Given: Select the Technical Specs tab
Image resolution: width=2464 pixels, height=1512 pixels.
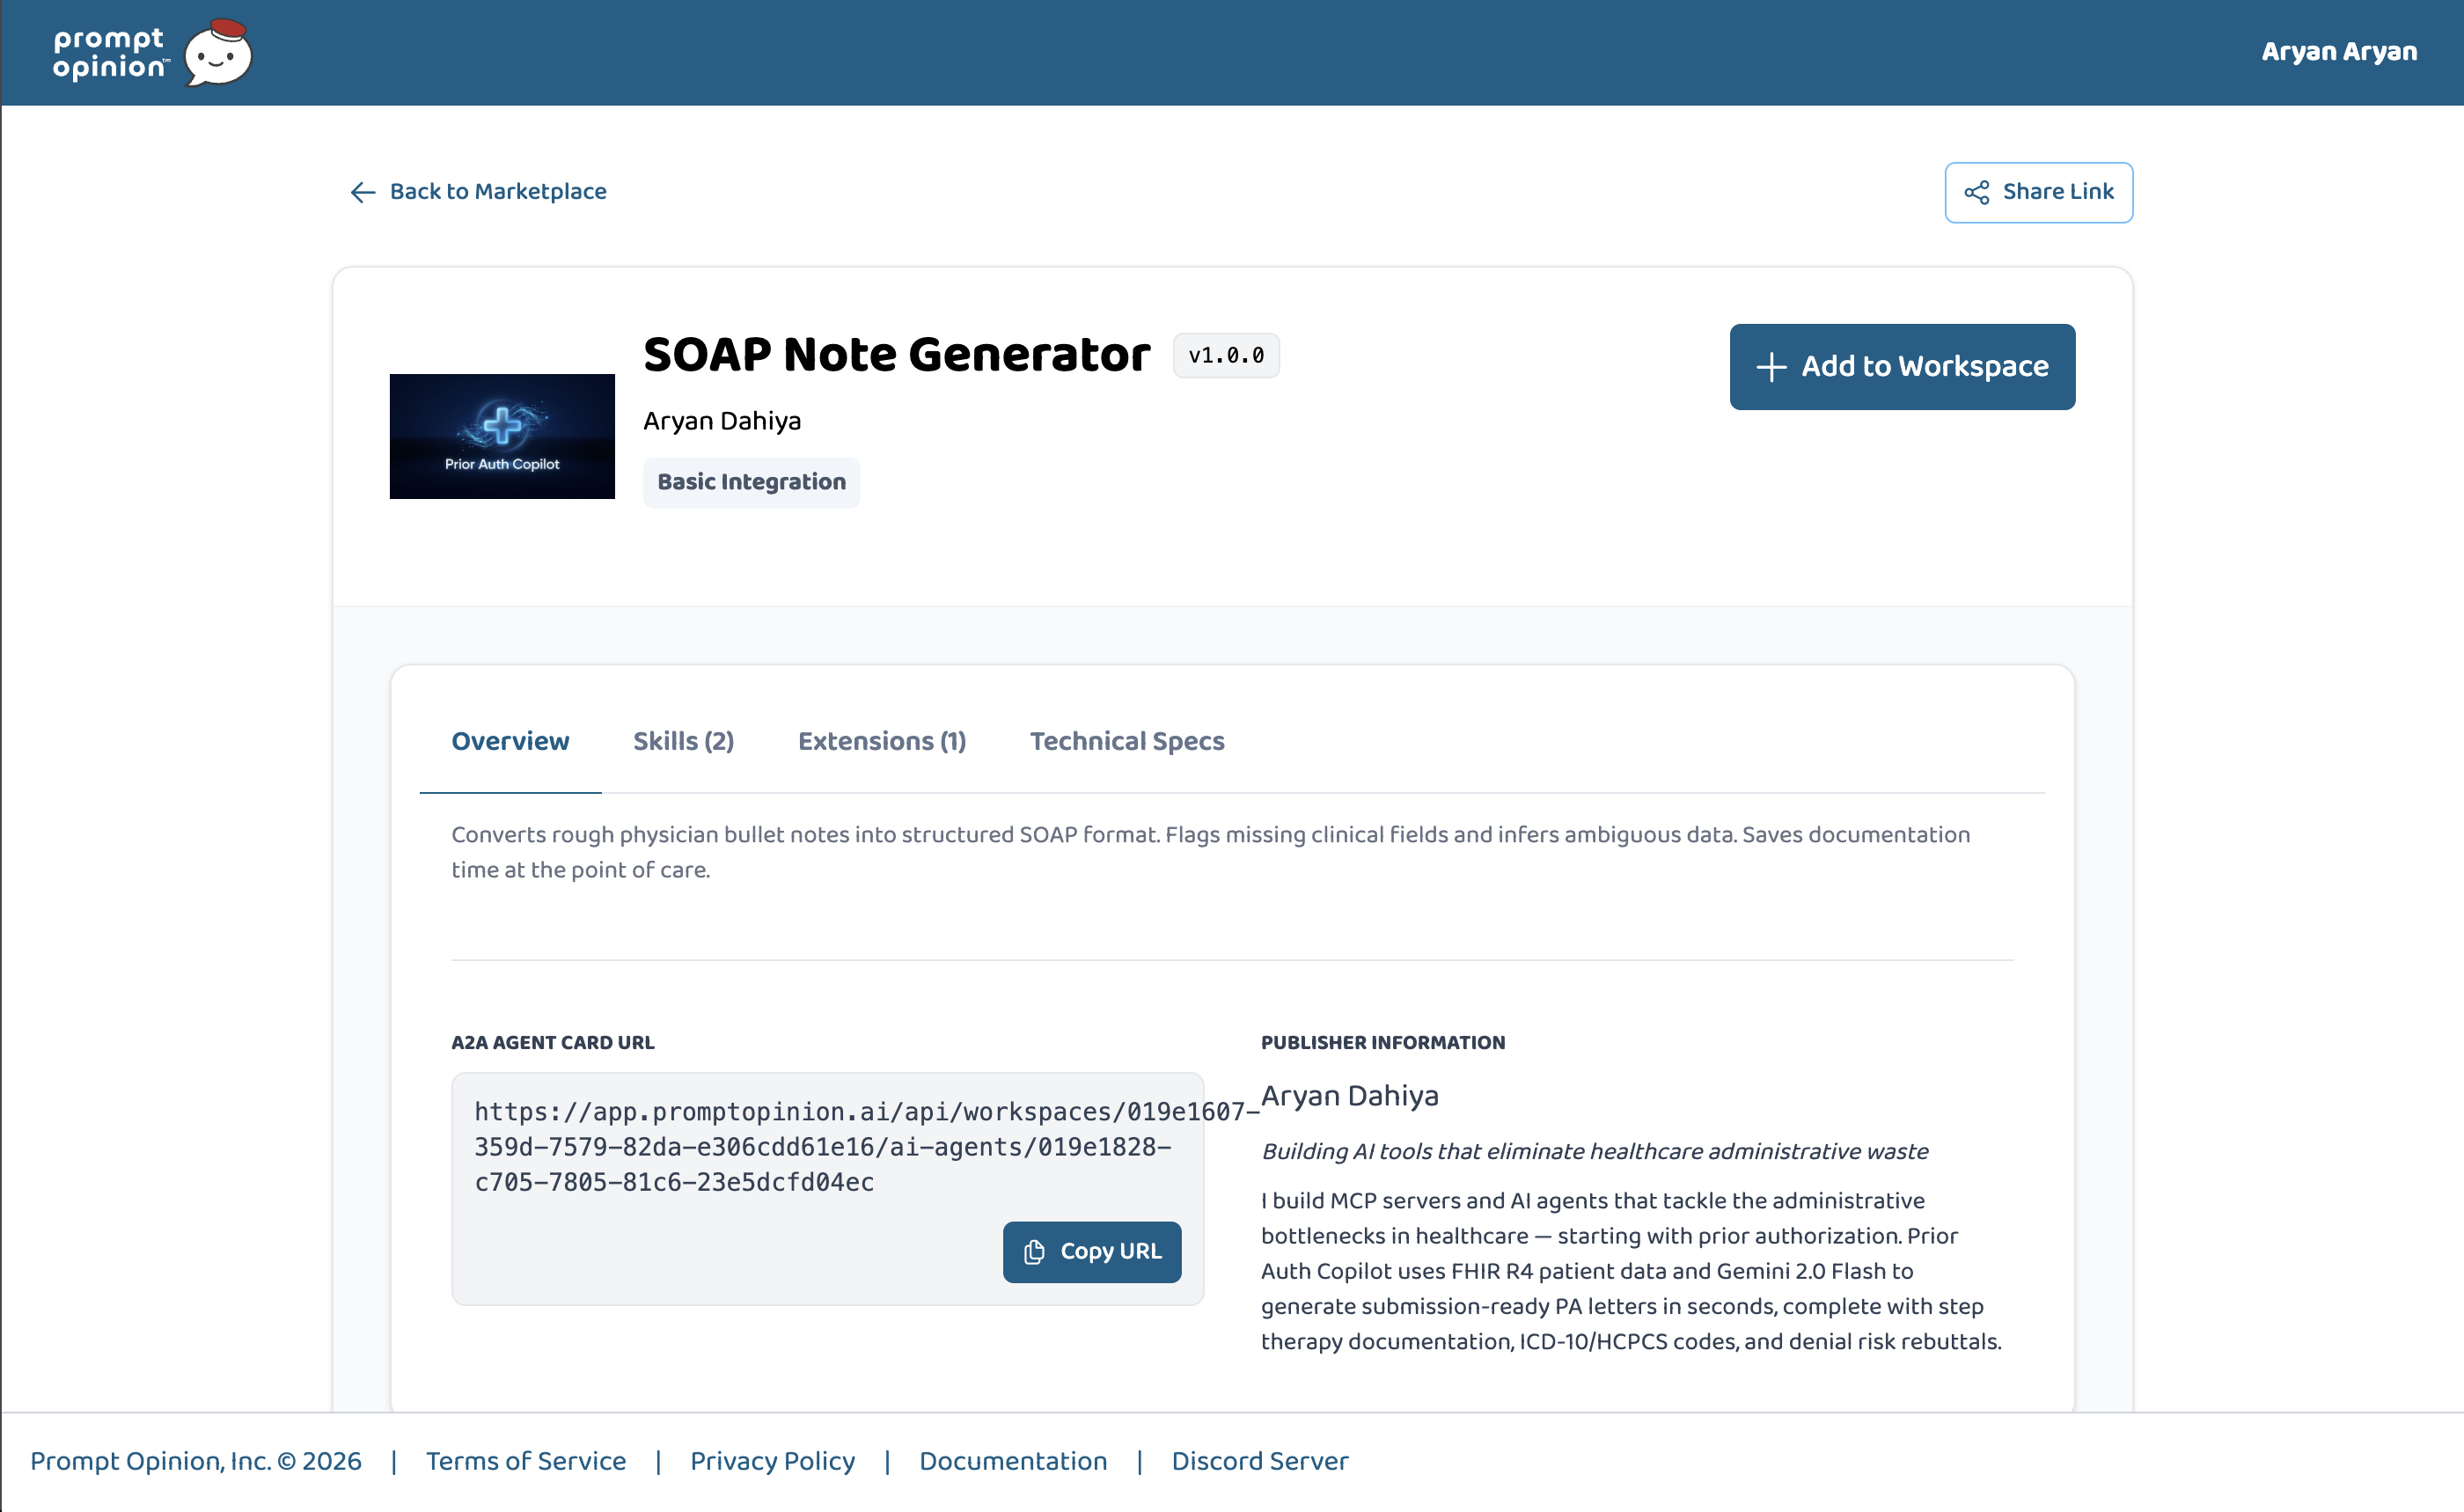Looking at the screenshot, I should [x=1127, y=741].
